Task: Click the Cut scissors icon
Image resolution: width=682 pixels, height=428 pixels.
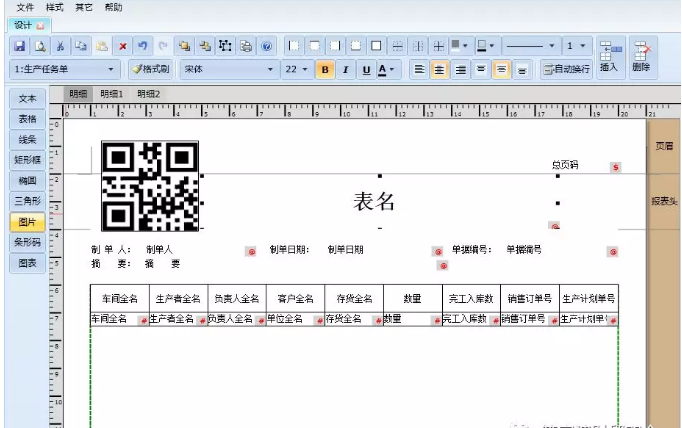Action: tap(60, 46)
